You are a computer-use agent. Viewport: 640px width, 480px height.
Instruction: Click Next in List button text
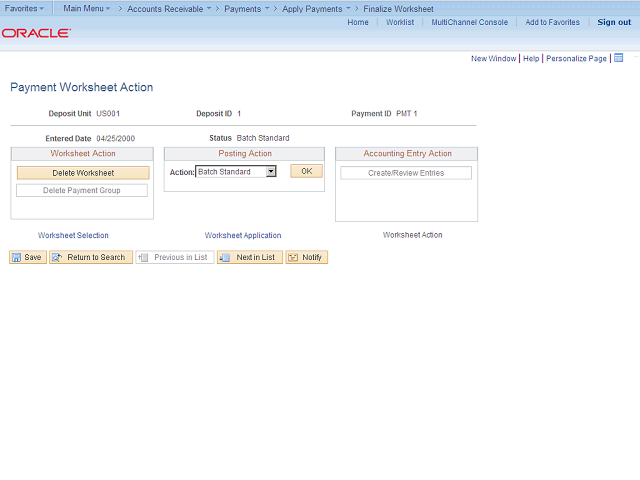tap(256, 257)
